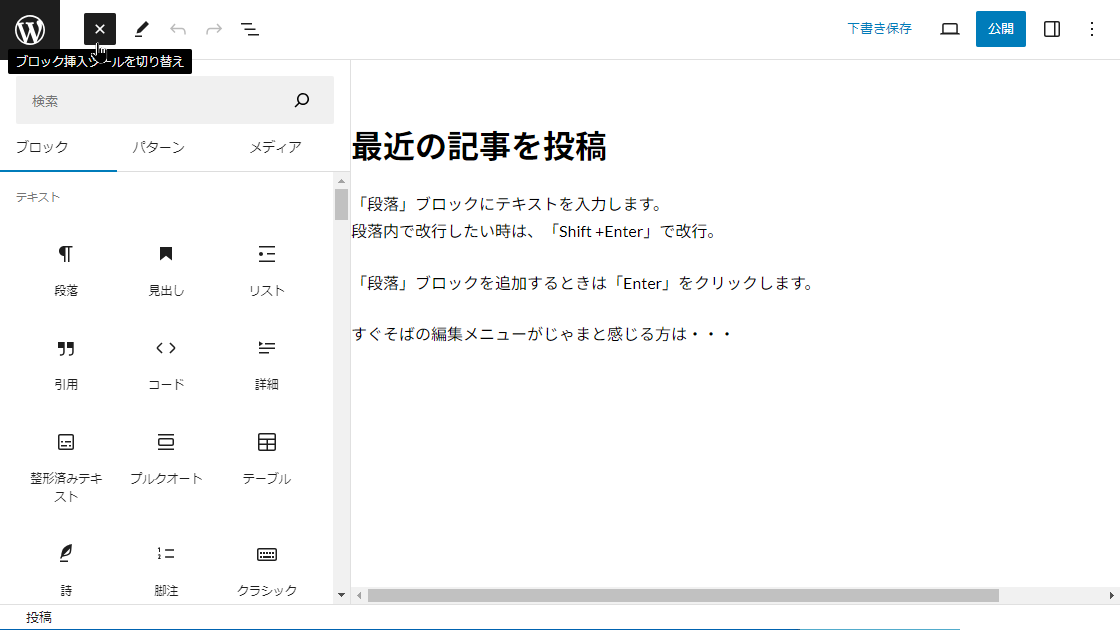Insert the テーブル table block
The image size is (1120, 630).
[x=267, y=458]
